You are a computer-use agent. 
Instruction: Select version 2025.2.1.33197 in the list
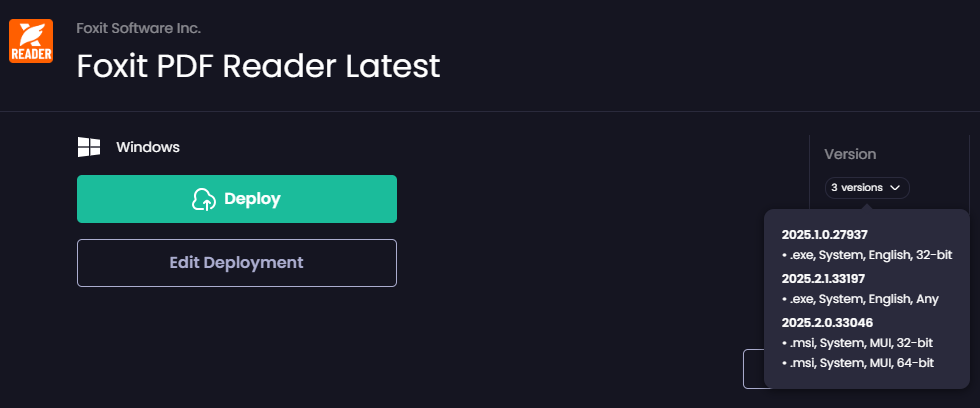point(823,277)
